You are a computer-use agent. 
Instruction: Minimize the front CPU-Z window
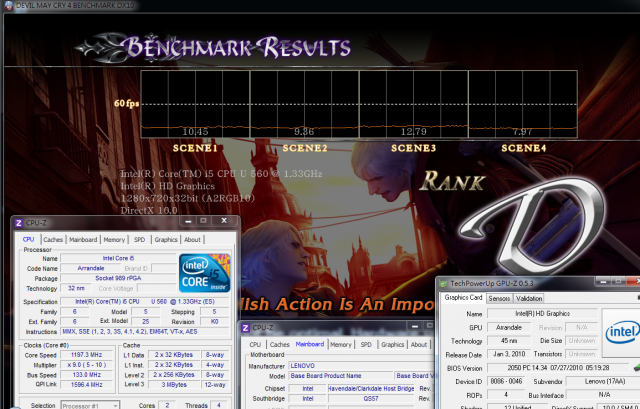[x=188, y=221]
